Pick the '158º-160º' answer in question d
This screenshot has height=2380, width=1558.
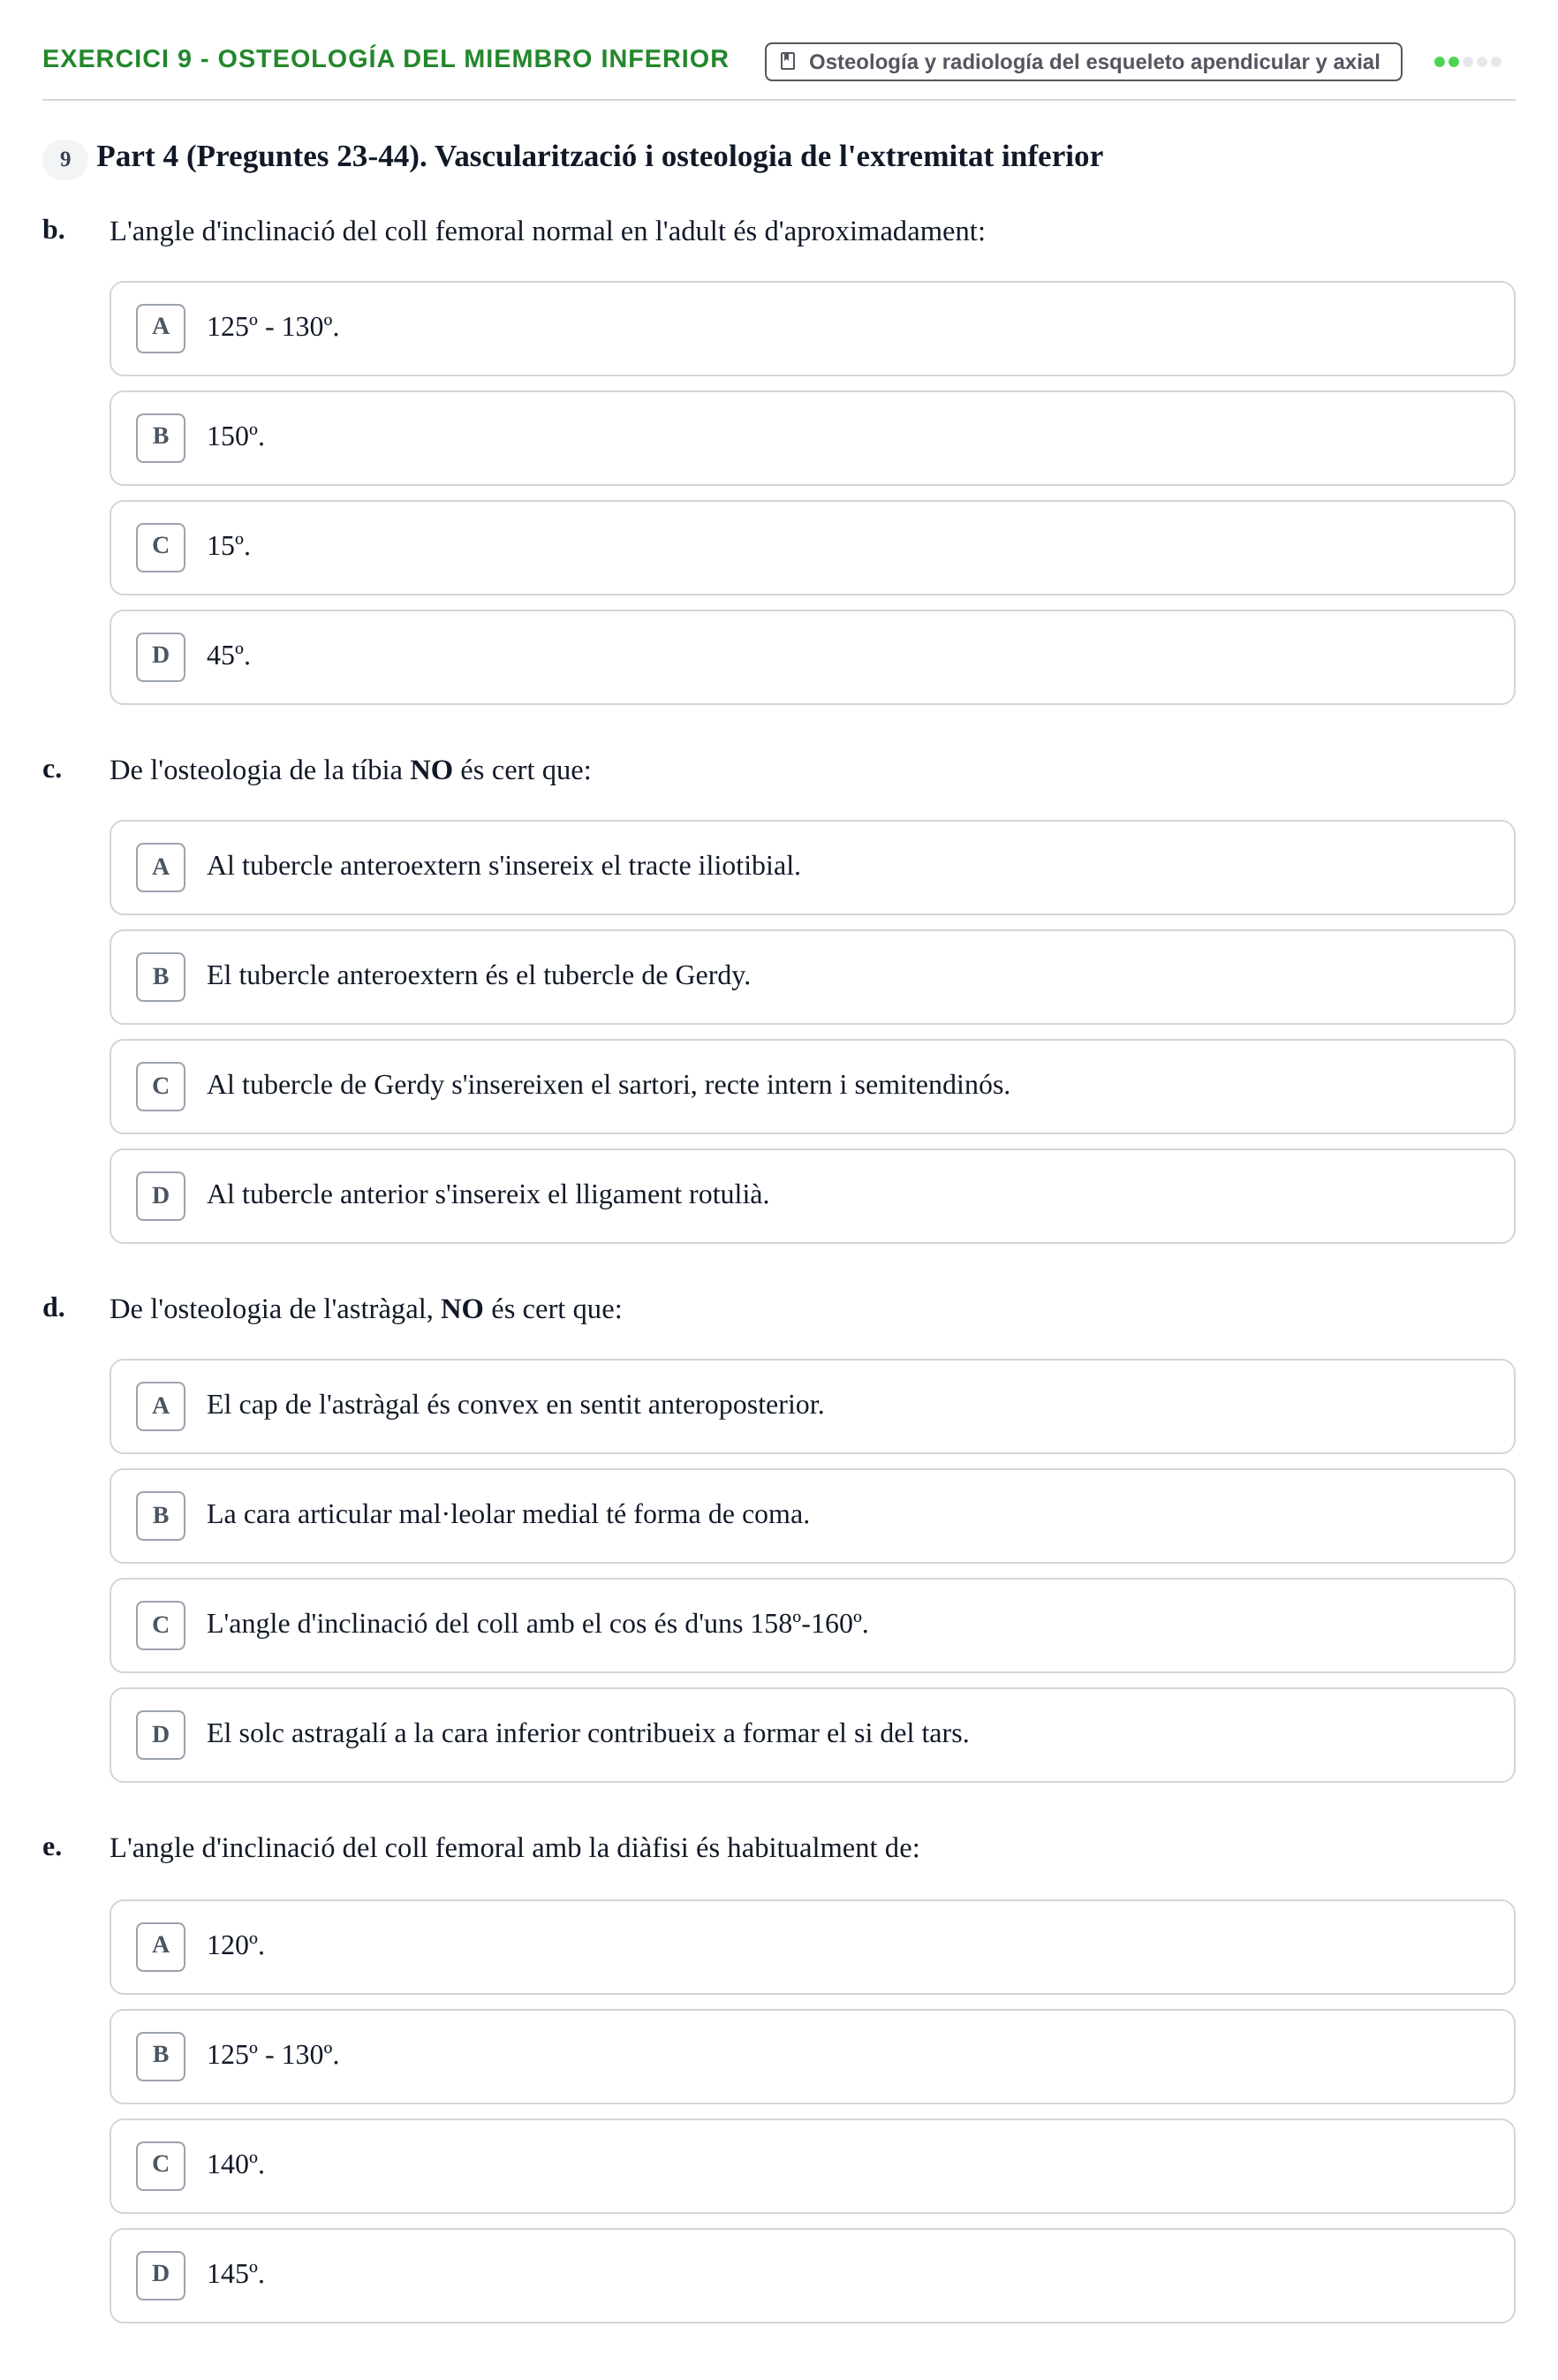811,1625
